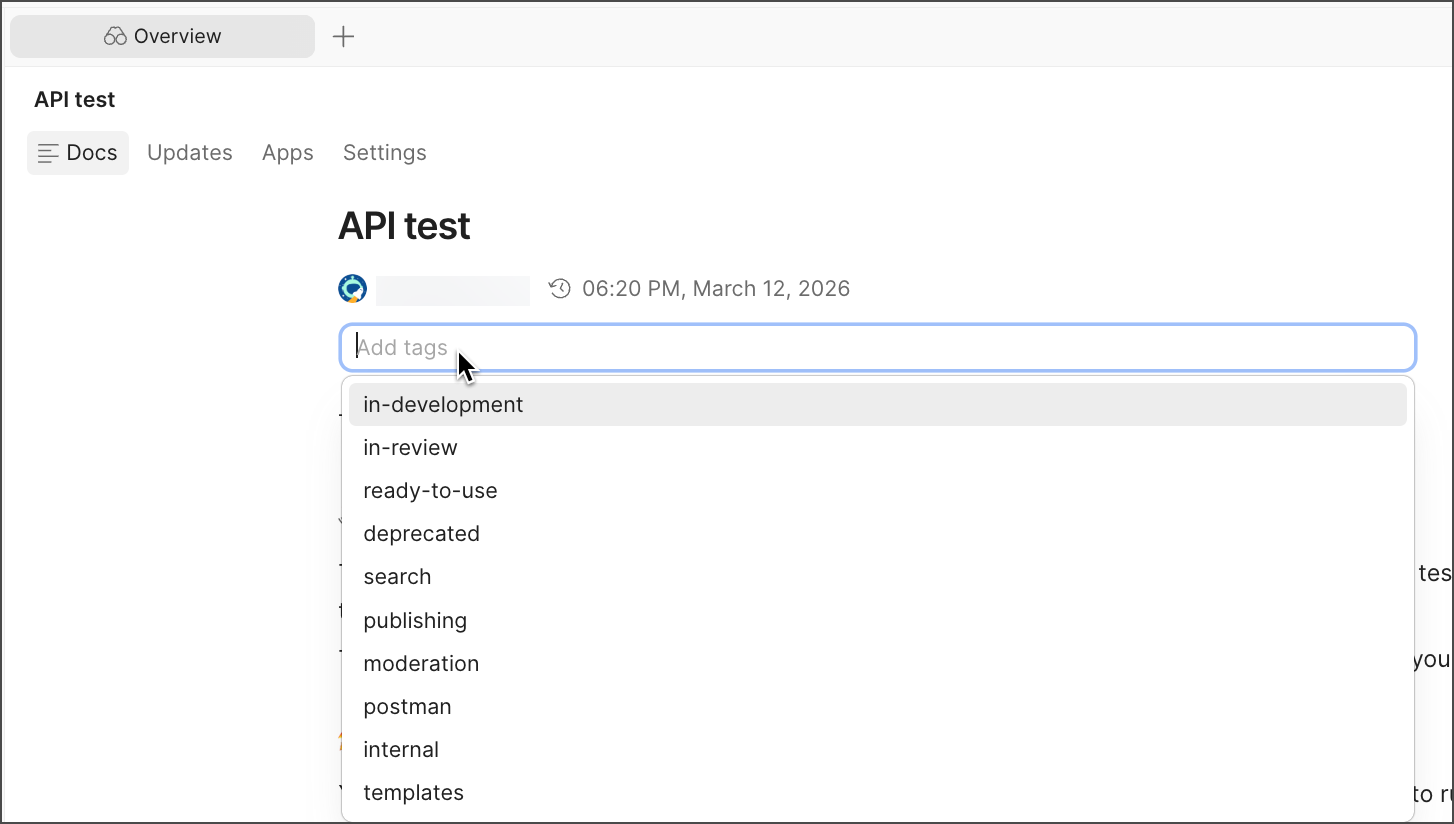
Task: Choose the in-review tag option
Action: 410,448
